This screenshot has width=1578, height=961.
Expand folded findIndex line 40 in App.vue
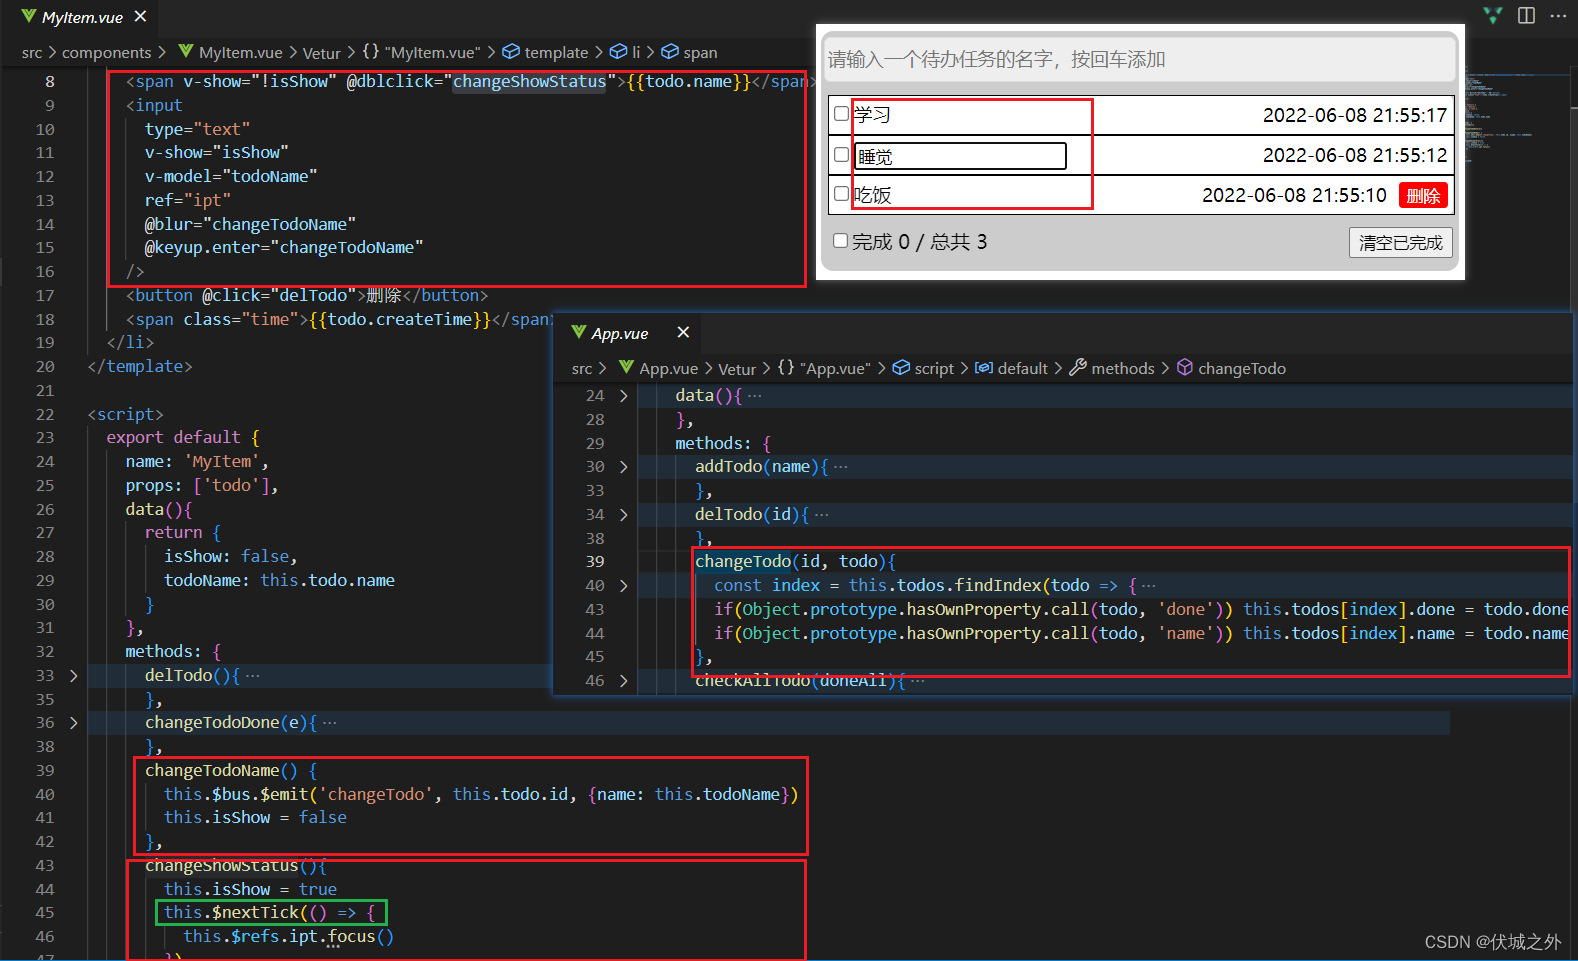pyautogui.click(x=624, y=586)
